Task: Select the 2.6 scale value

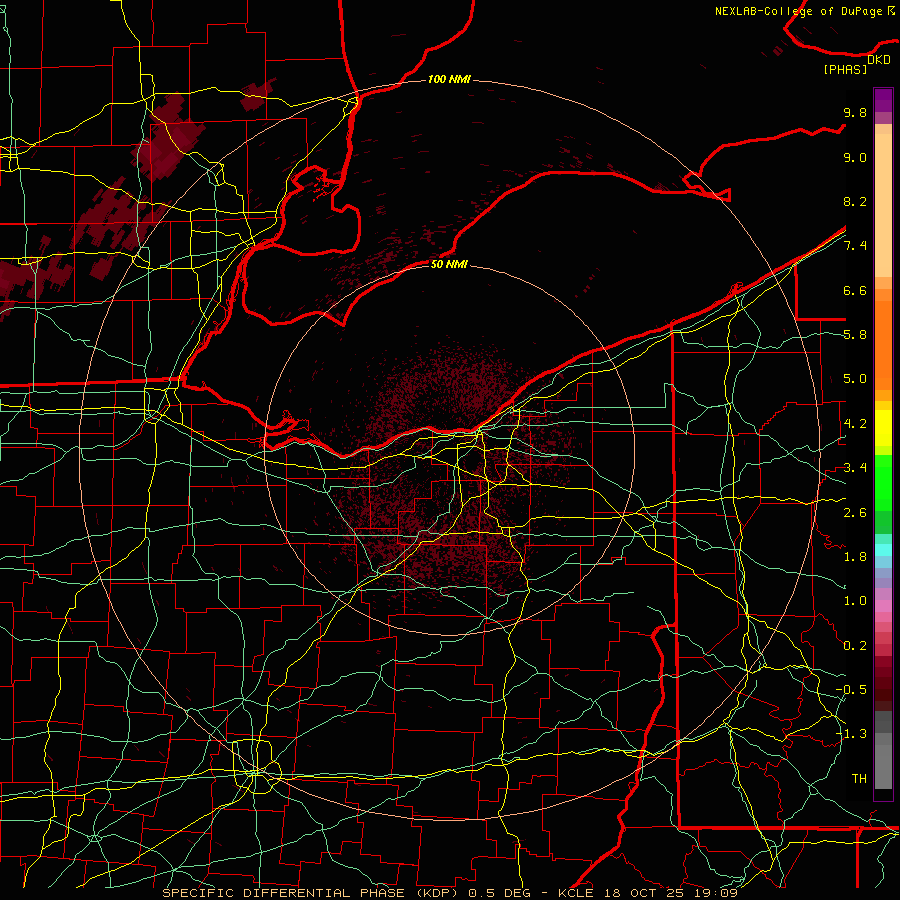Action: point(855,513)
